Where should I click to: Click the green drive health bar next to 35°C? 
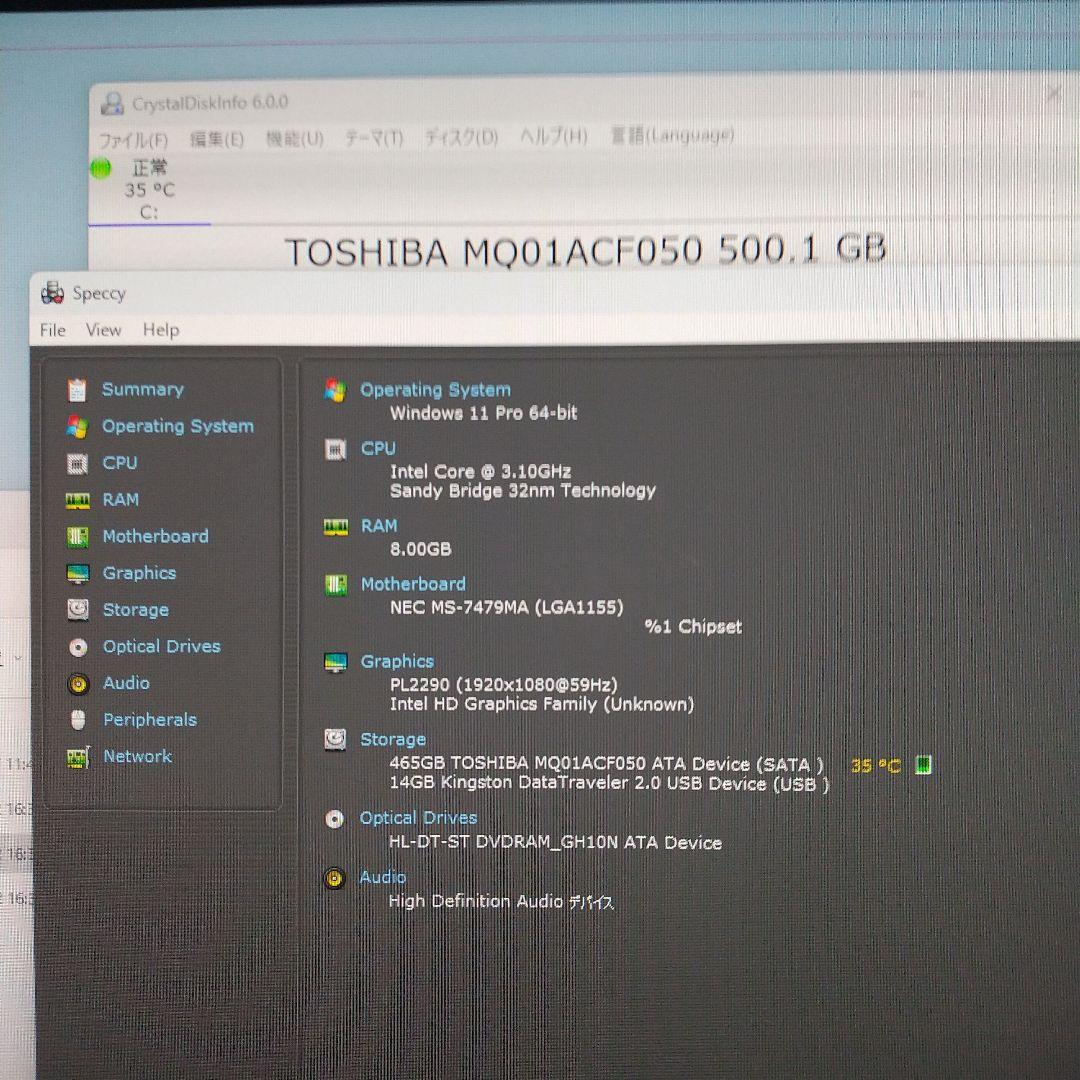922,764
